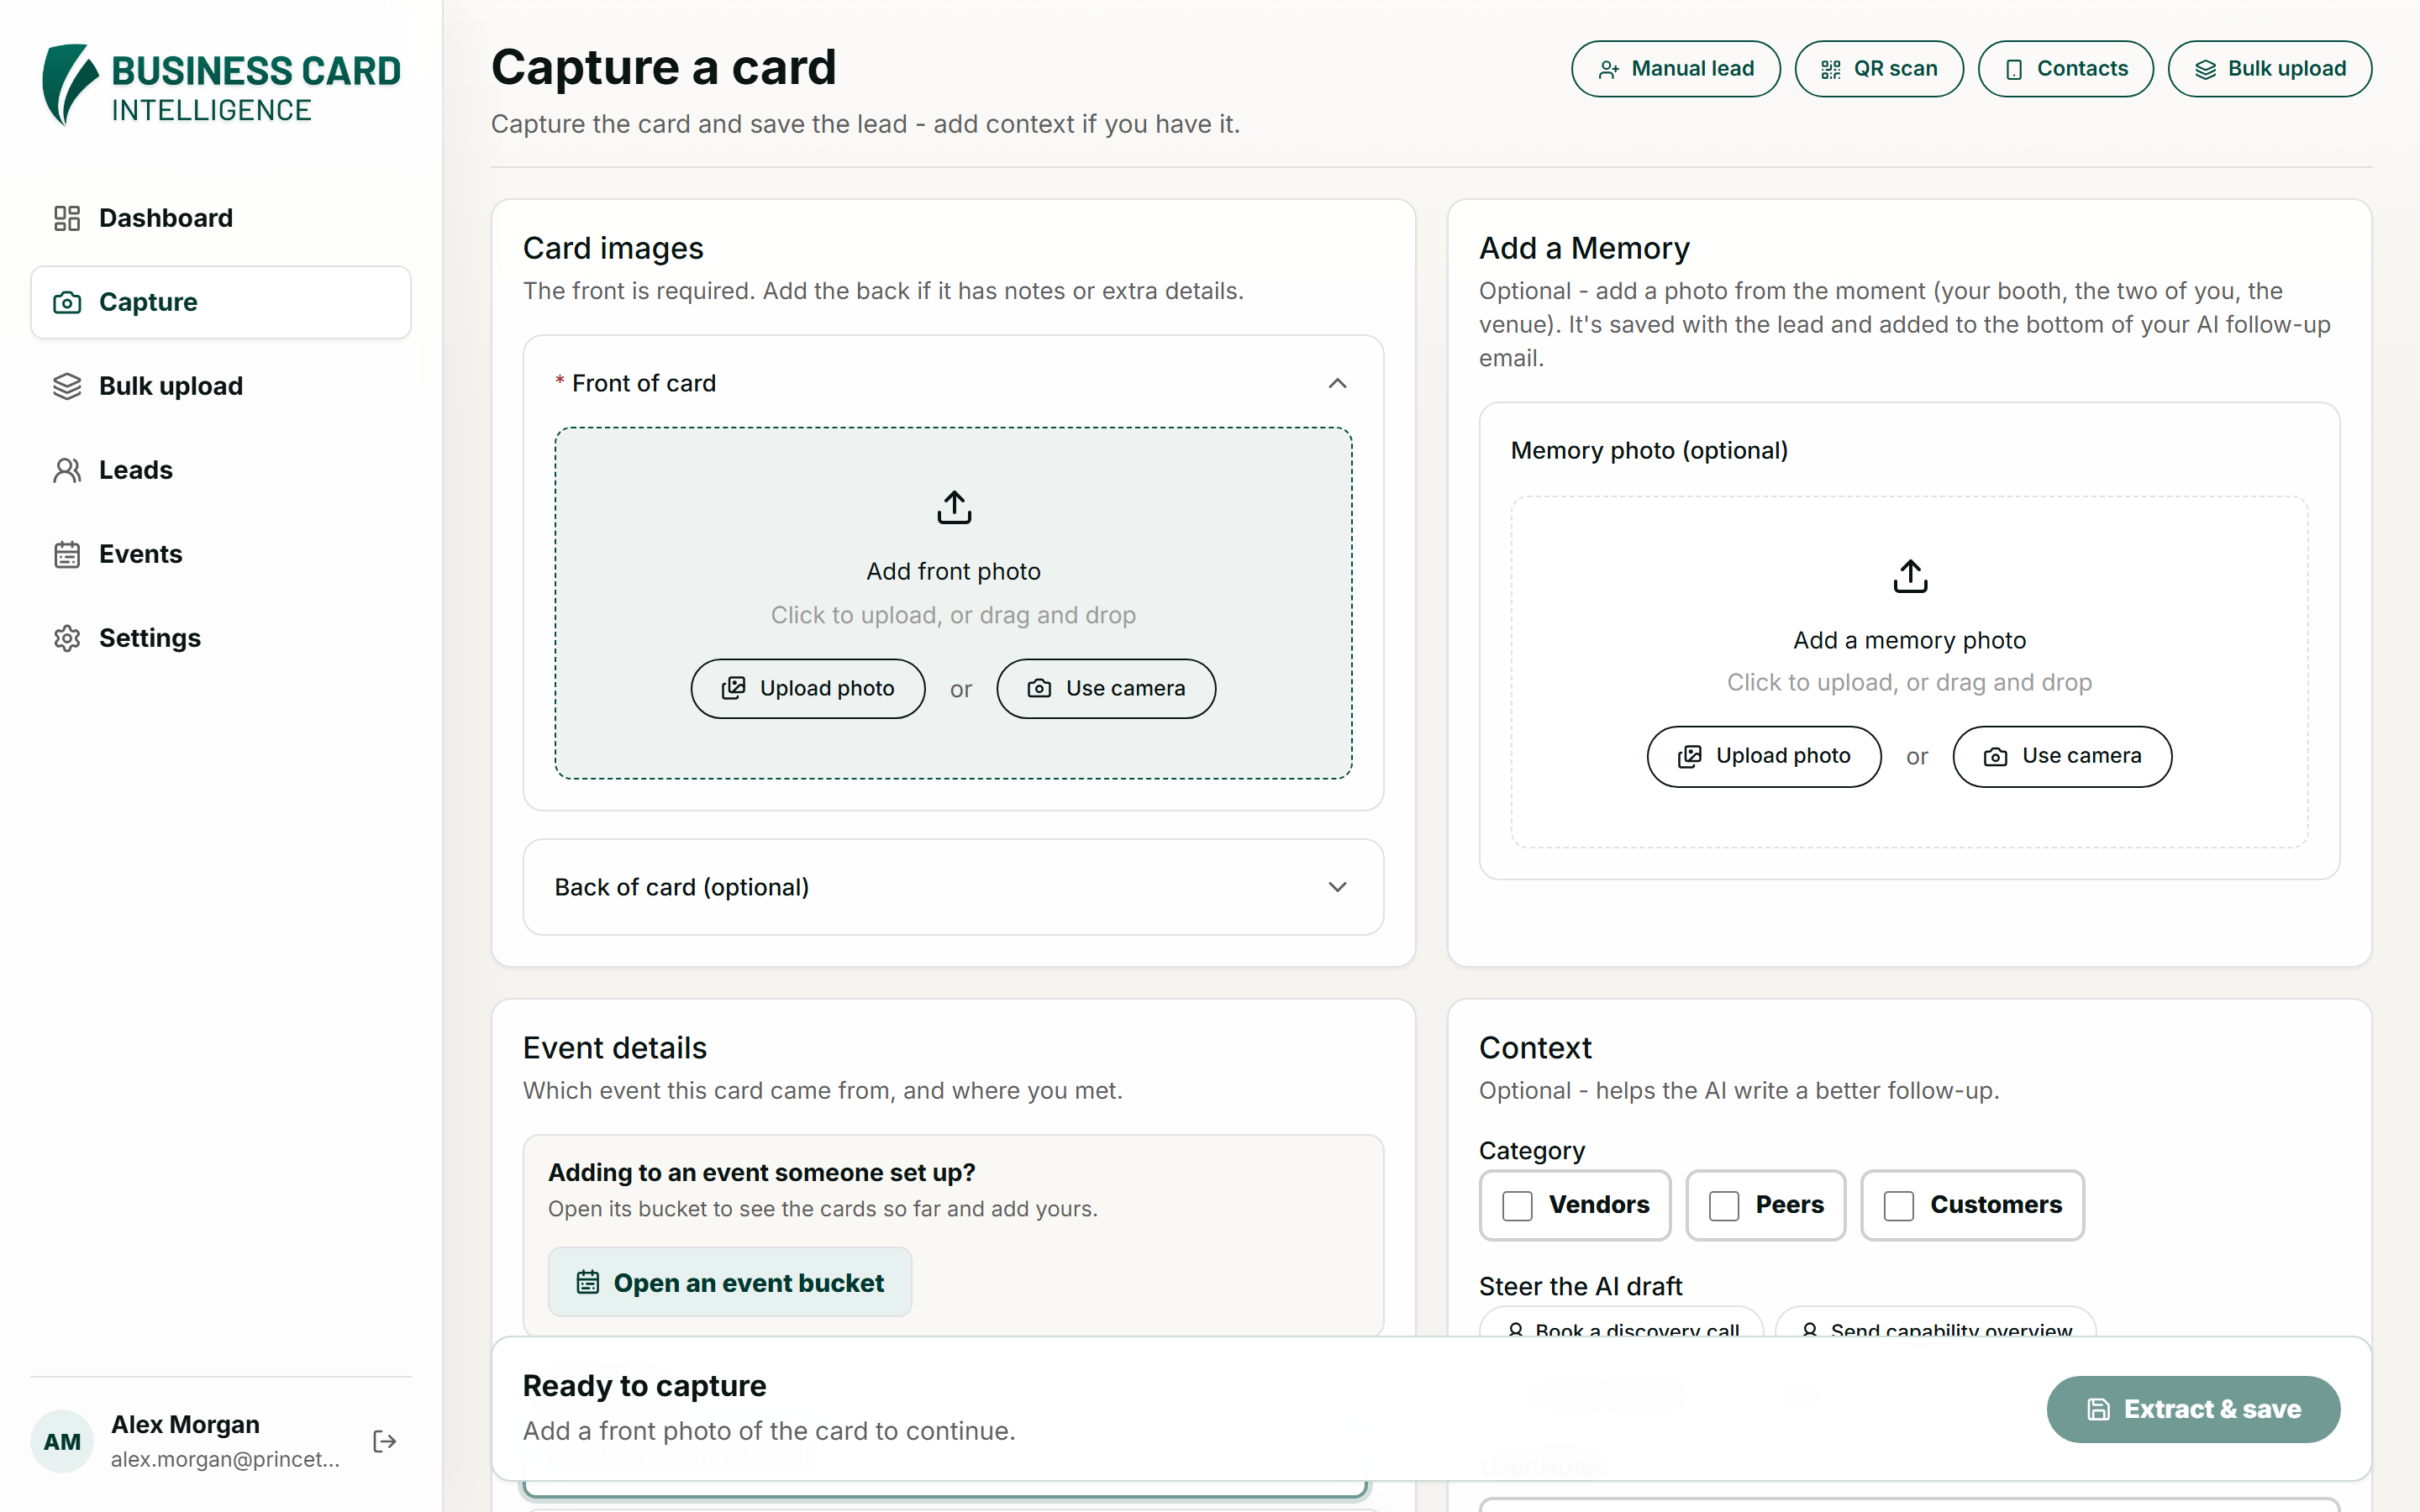Click the Bulk upload layers icon in sidebar
Viewport: 2420px width, 1512px height.
pyautogui.click(x=67, y=386)
